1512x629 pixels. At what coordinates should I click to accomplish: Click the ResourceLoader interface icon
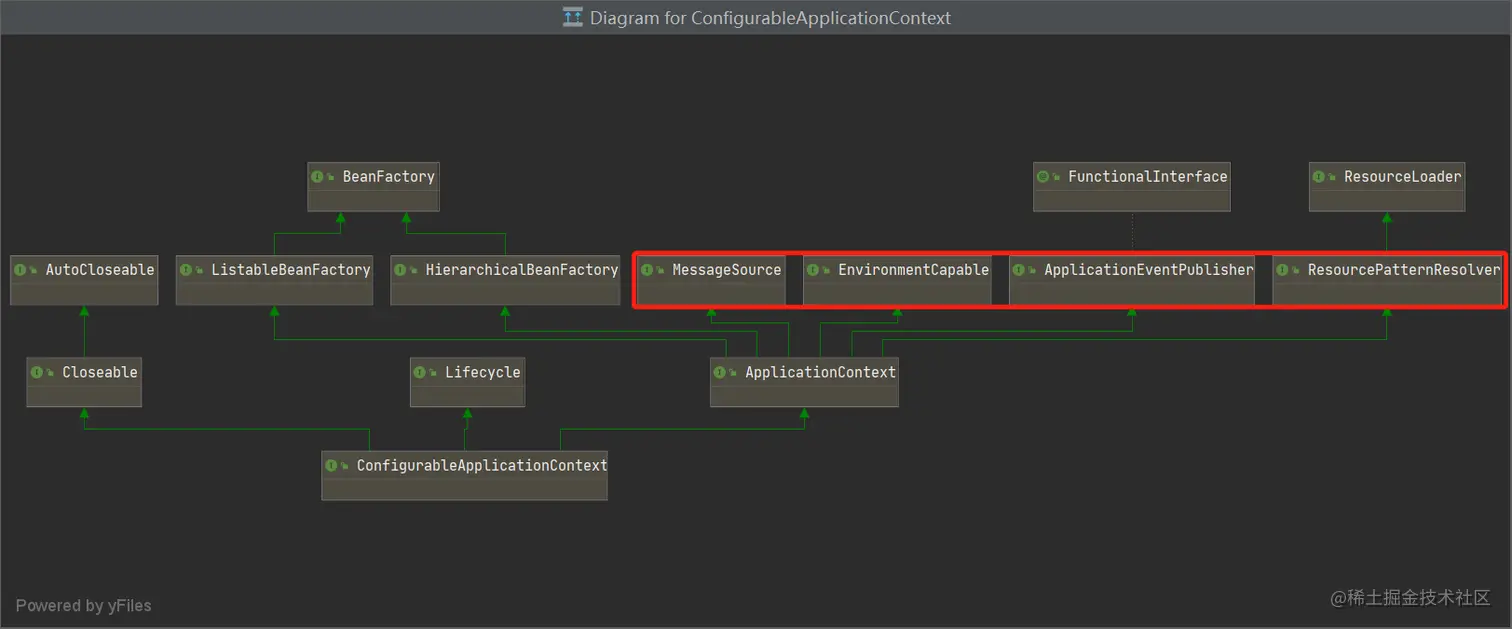click(1319, 177)
